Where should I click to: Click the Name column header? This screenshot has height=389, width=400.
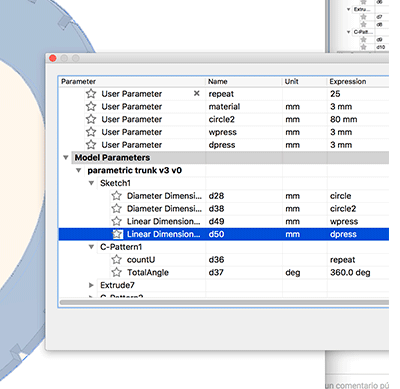[218, 82]
